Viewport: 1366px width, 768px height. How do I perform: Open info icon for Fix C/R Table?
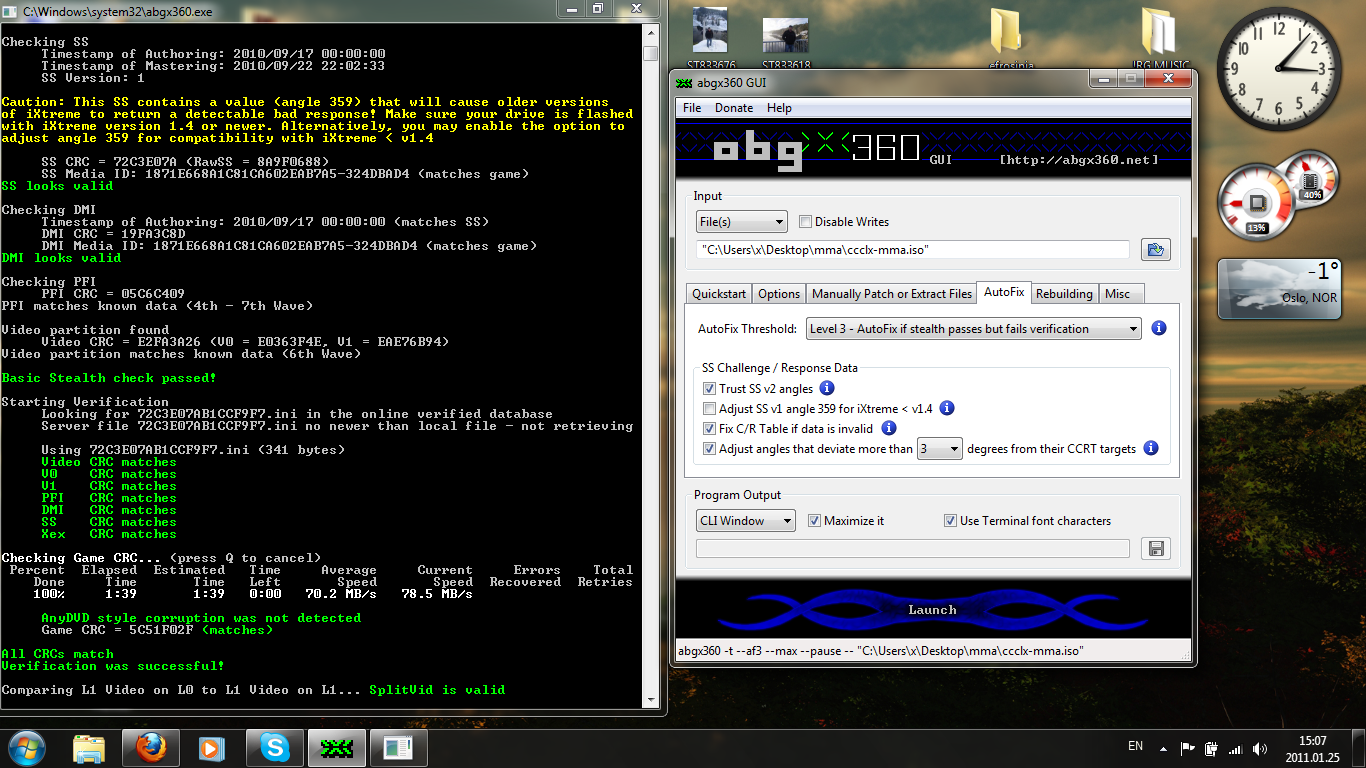coord(888,428)
